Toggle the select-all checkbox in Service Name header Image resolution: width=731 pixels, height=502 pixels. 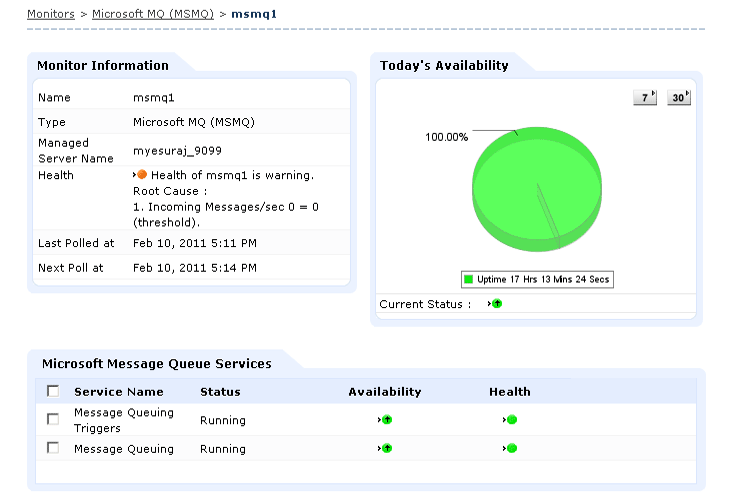tap(53, 391)
